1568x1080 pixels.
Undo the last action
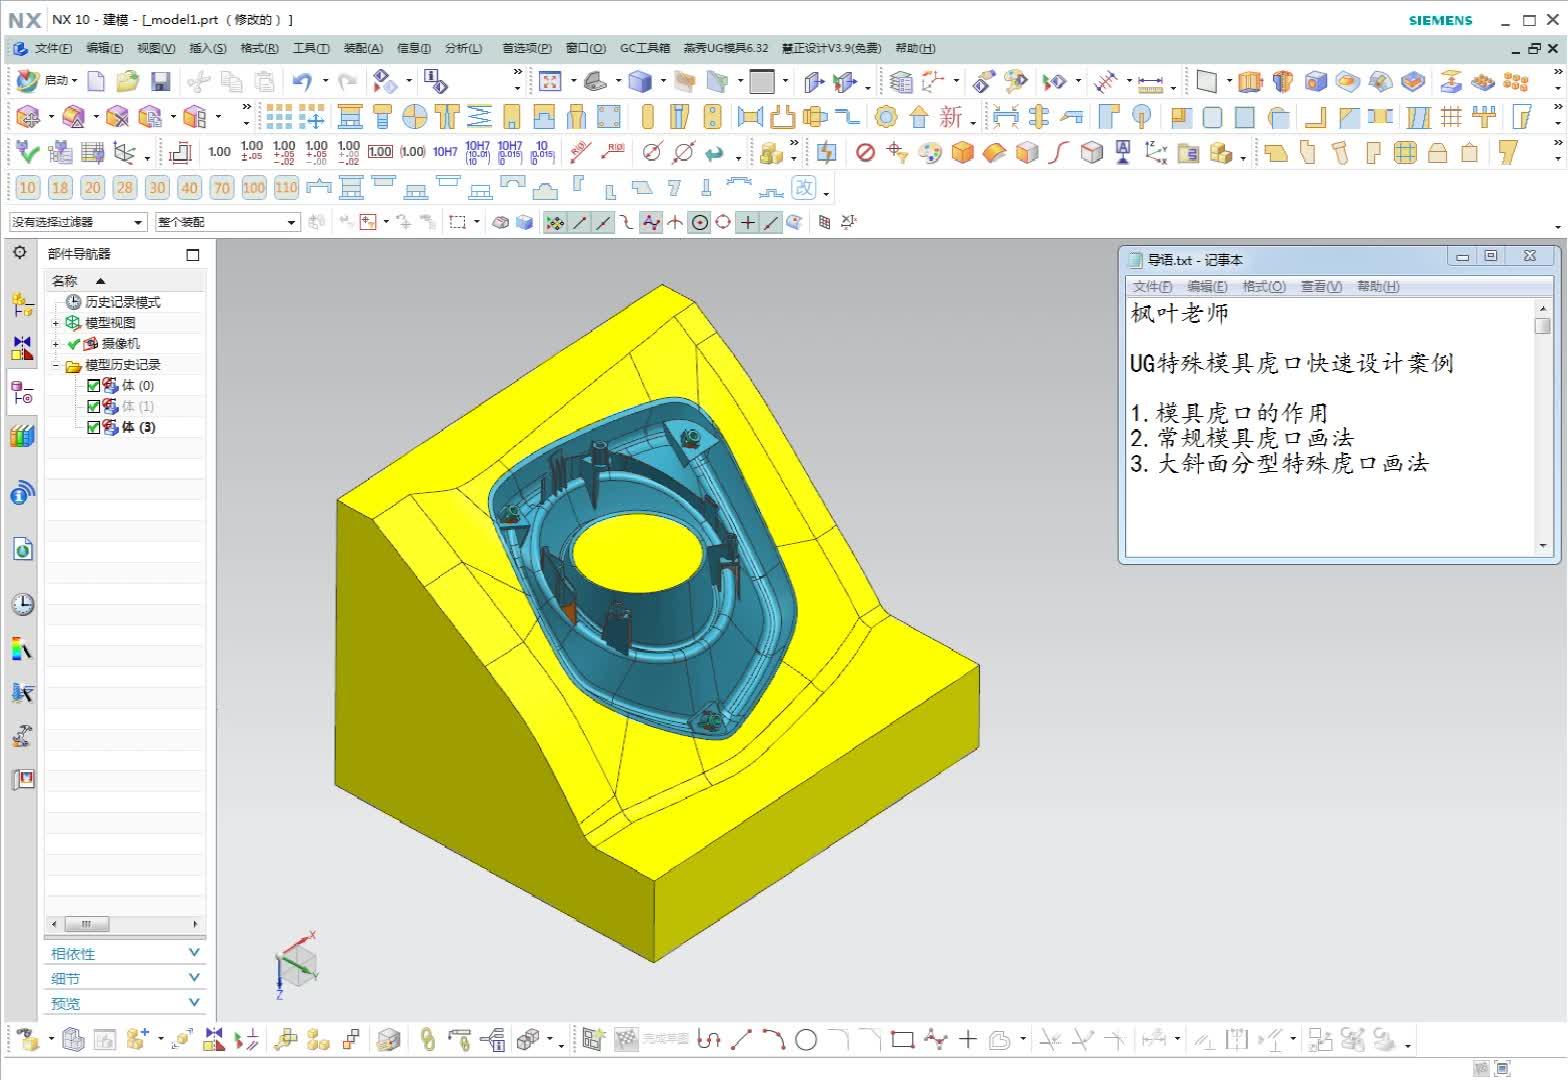[302, 81]
